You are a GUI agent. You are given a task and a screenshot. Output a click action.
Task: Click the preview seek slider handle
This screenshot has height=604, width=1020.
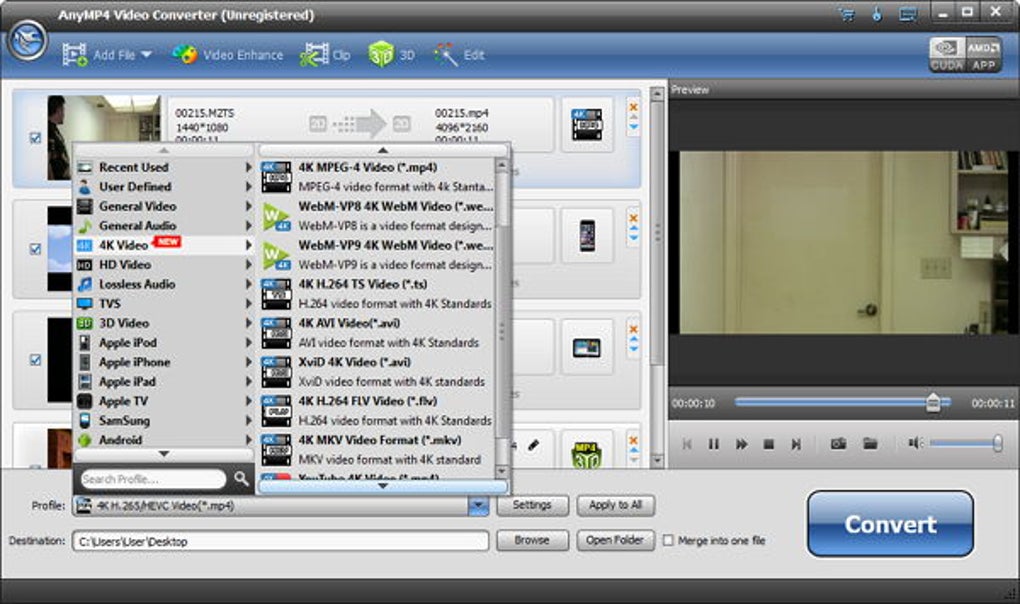click(933, 402)
